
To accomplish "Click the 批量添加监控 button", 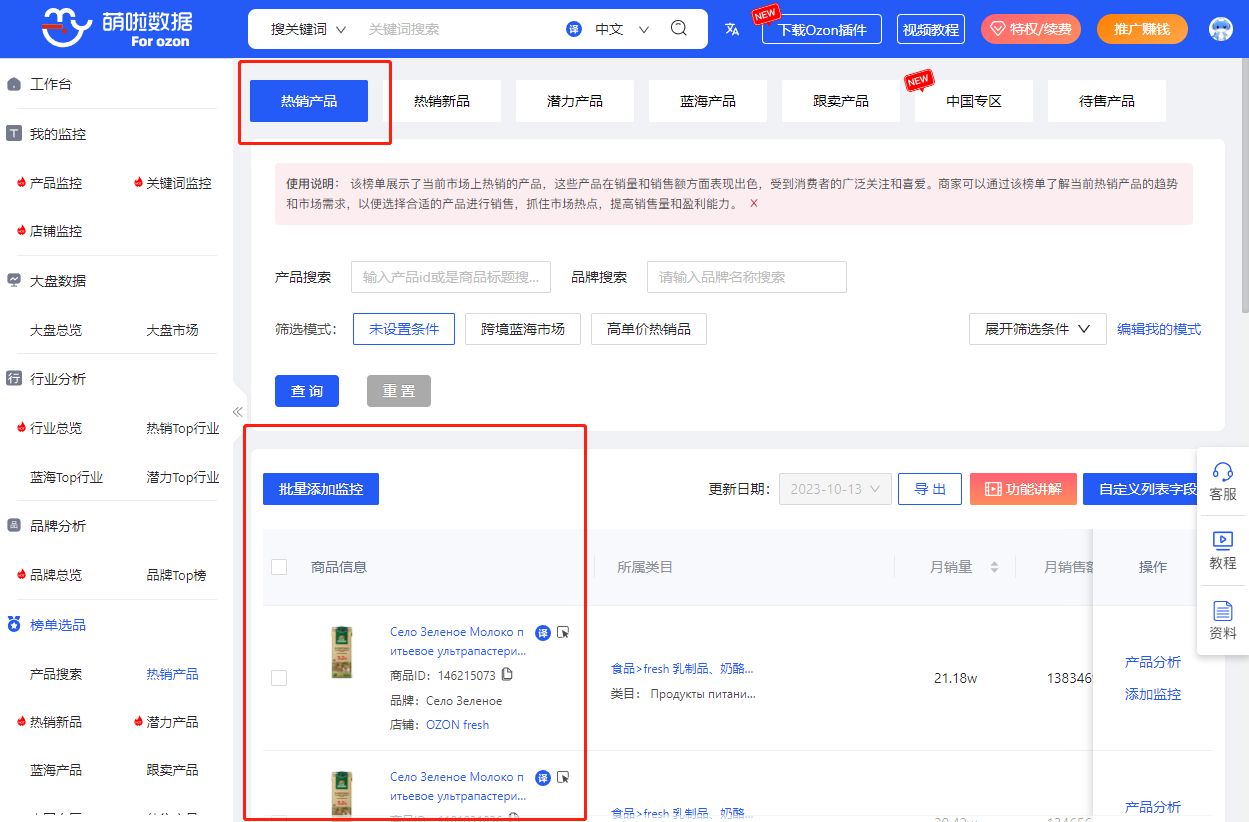I will click(321, 489).
